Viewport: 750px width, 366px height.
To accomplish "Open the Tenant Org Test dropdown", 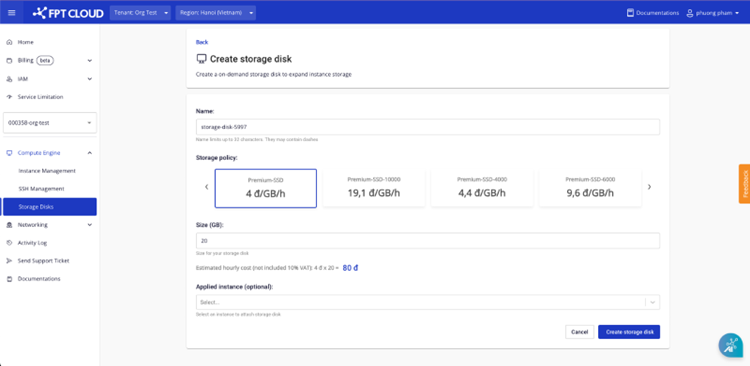I will 140,13.
